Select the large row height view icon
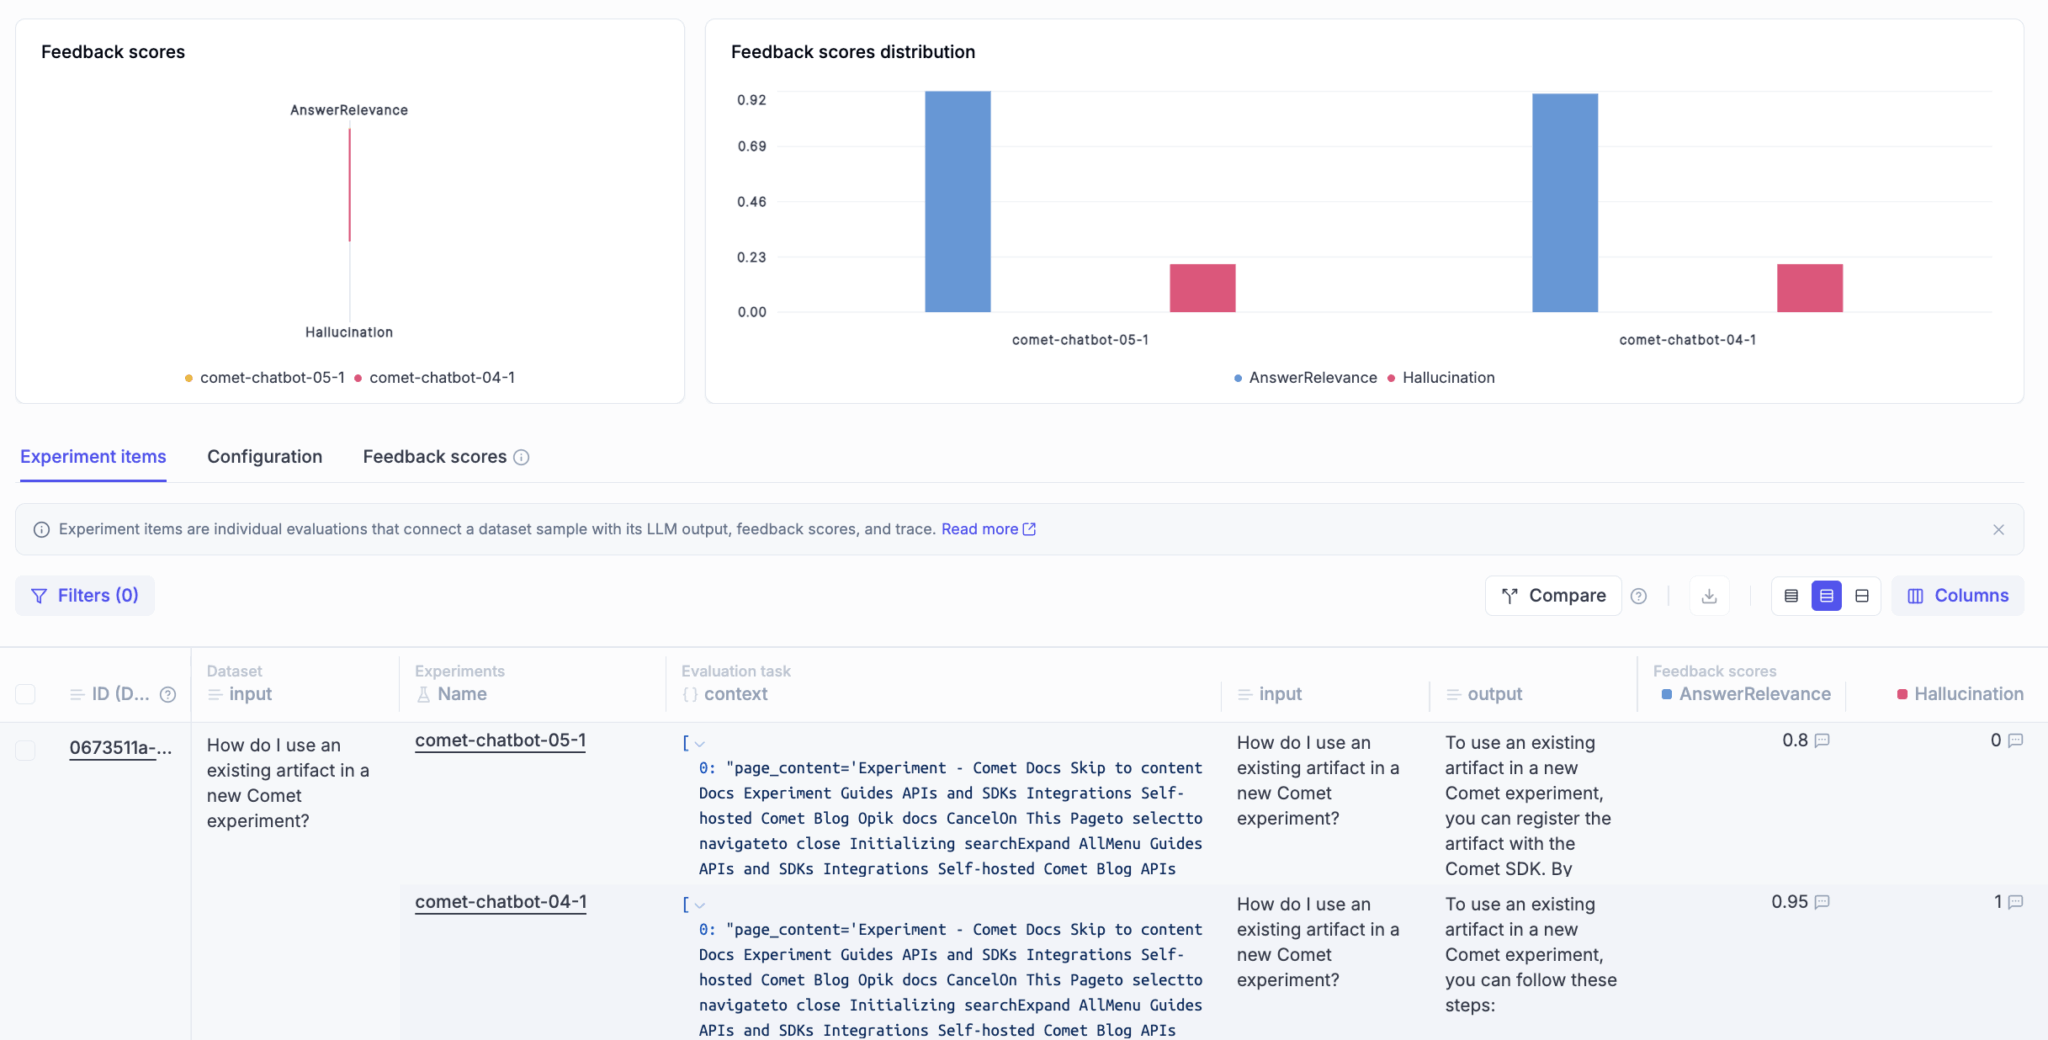Viewport: 2048px width, 1040px height. pyautogui.click(x=1861, y=595)
